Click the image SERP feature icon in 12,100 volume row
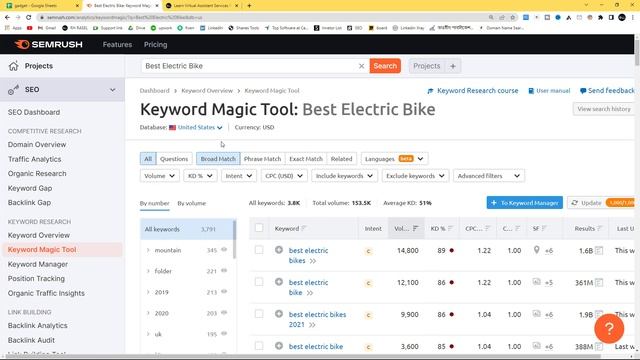The image size is (640, 360). click(537, 282)
